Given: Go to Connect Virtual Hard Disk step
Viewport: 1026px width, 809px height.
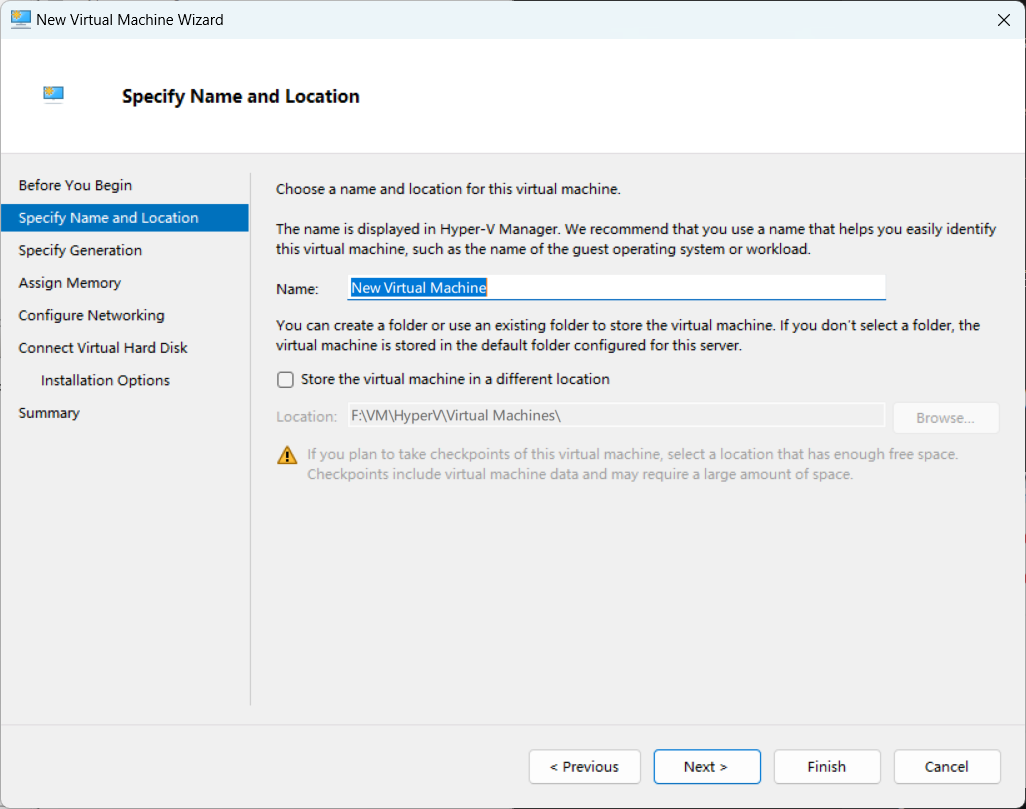Looking at the screenshot, I should tap(103, 348).
